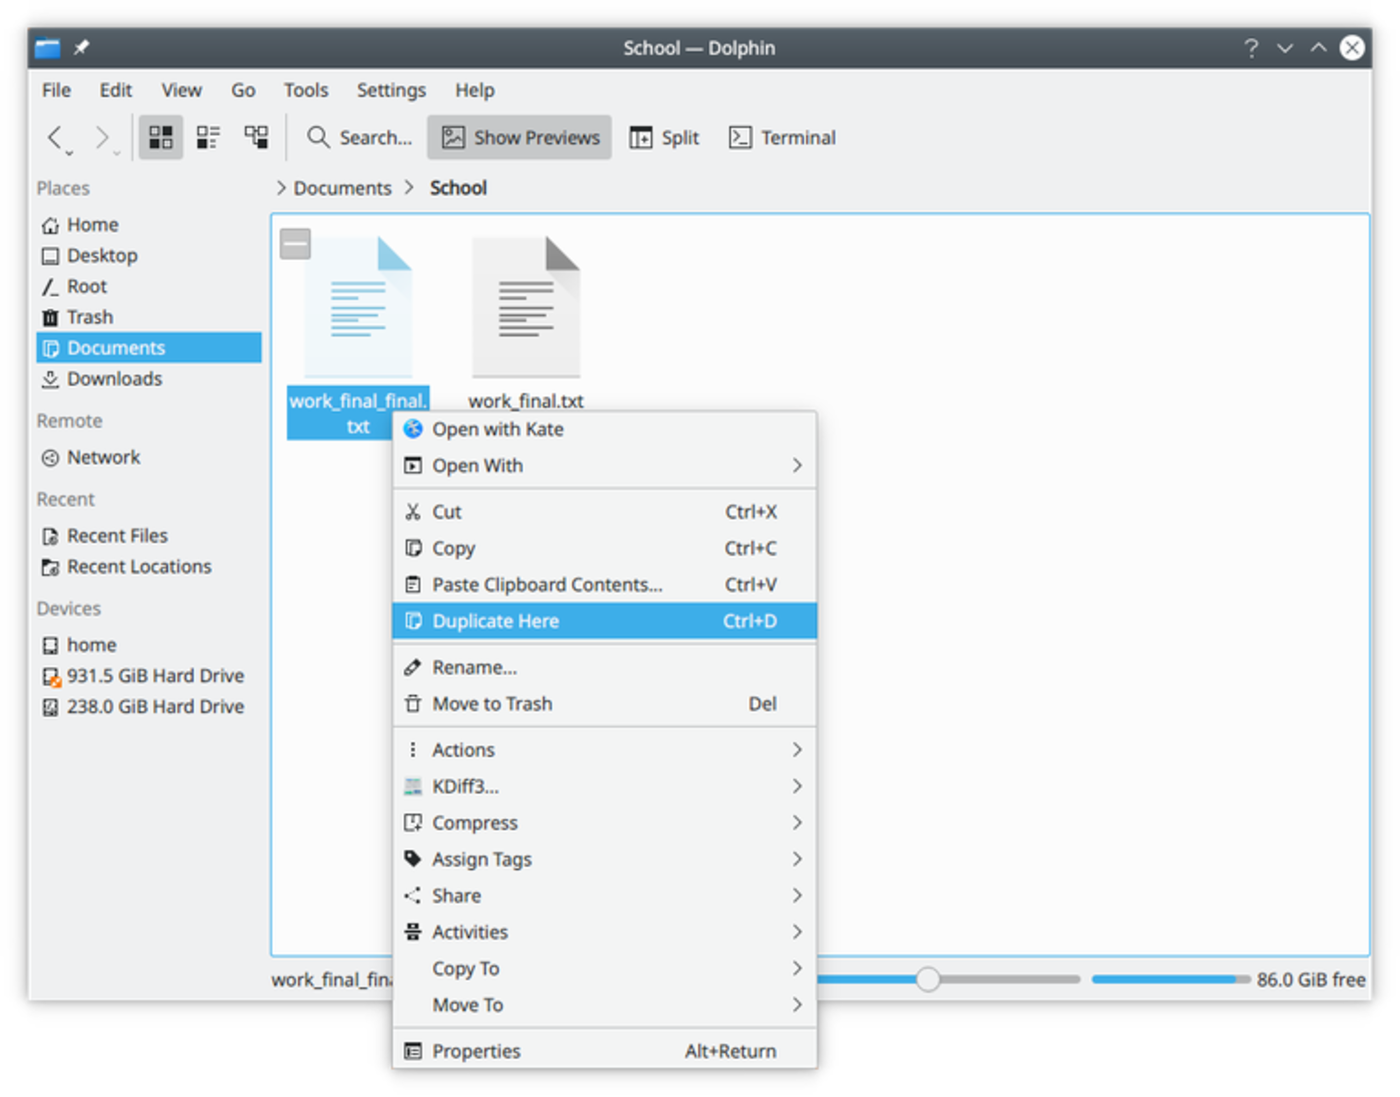The image size is (1400, 1097).
Task: Adjust the icon zoom slider handle
Action: point(927,980)
